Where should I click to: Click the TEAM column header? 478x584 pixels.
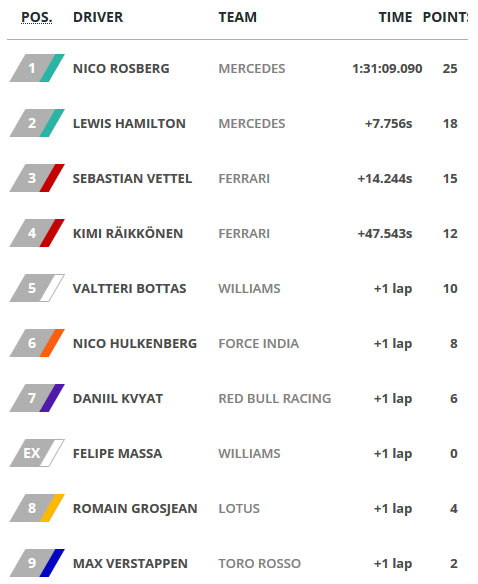238,17
